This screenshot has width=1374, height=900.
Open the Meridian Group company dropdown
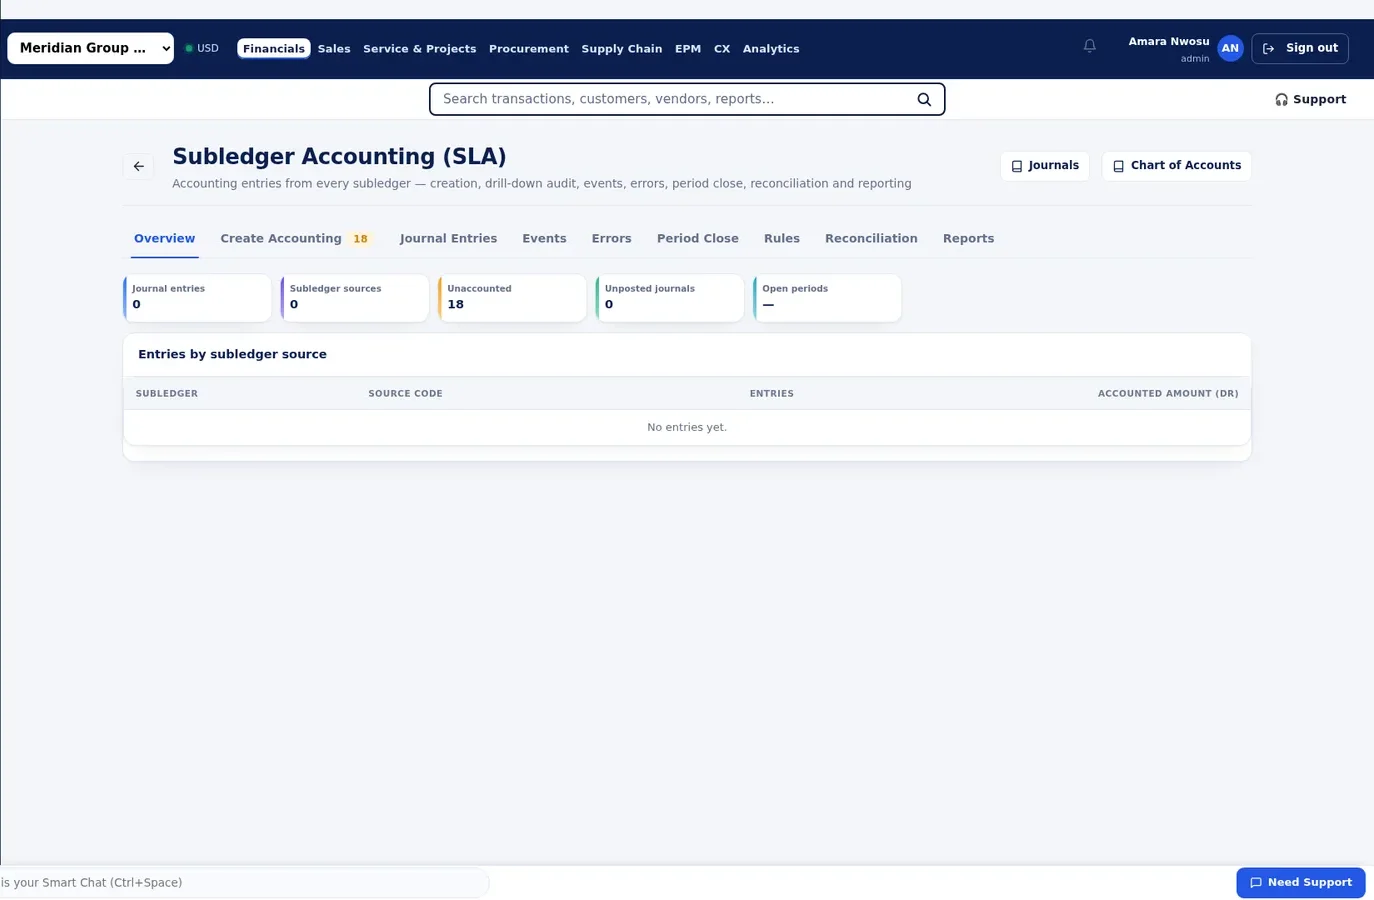[91, 48]
